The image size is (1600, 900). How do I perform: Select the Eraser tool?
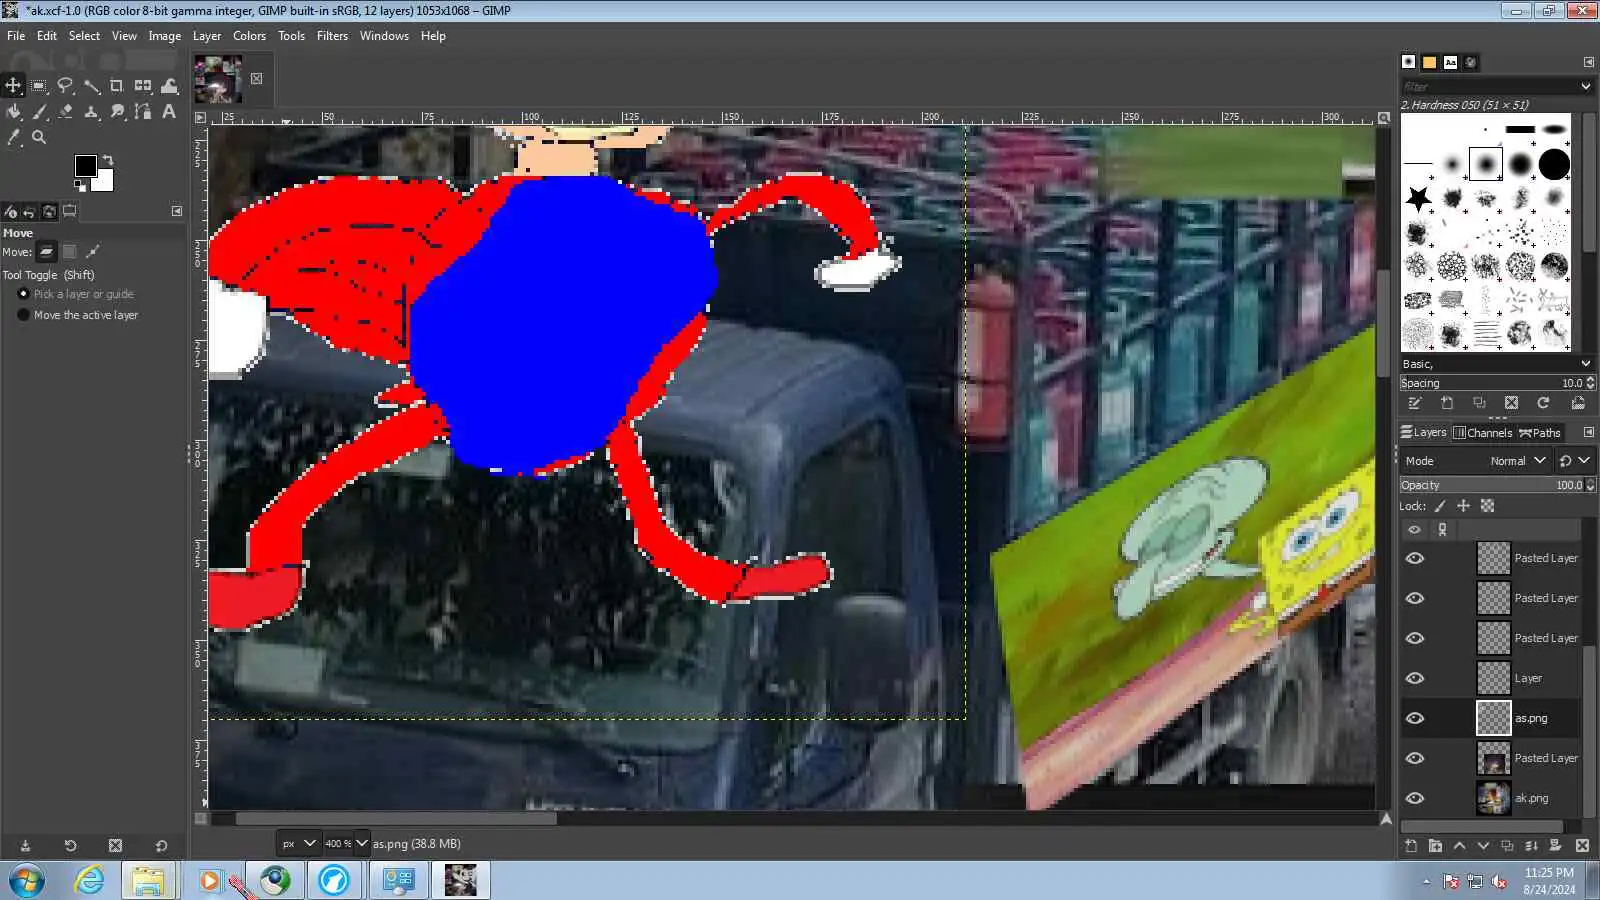65,112
